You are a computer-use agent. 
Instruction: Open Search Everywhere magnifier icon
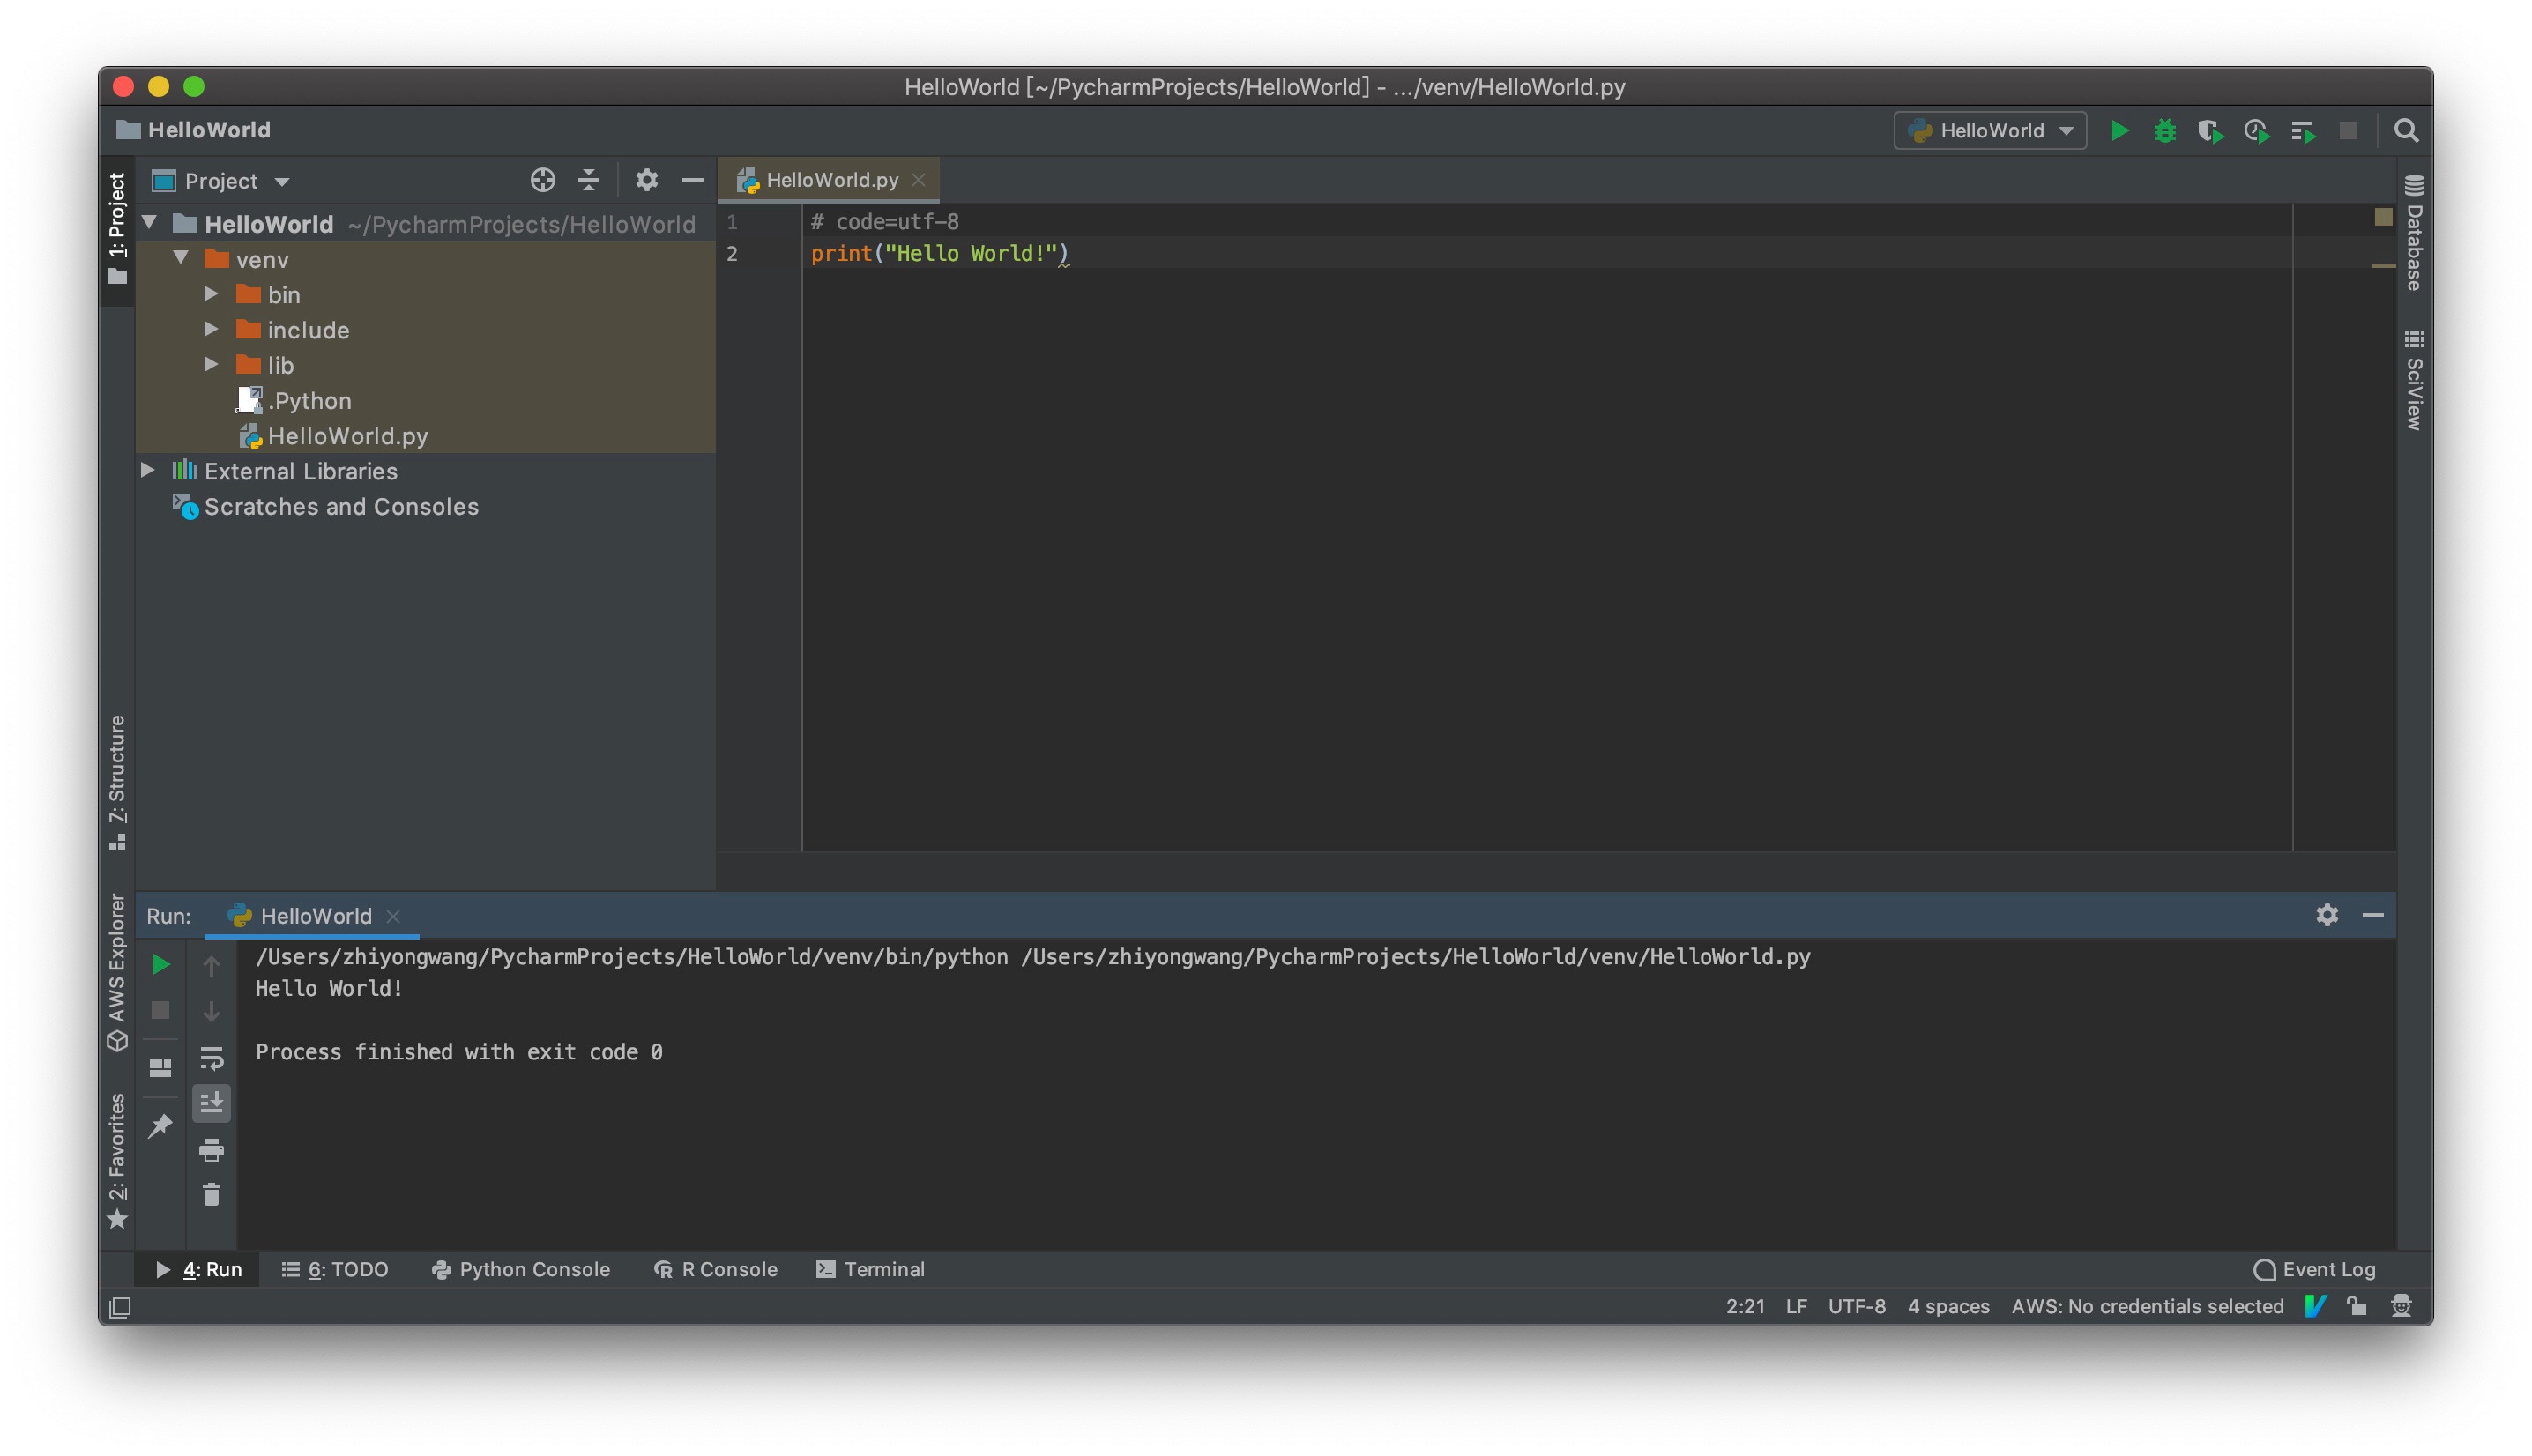coord(2406,131)
